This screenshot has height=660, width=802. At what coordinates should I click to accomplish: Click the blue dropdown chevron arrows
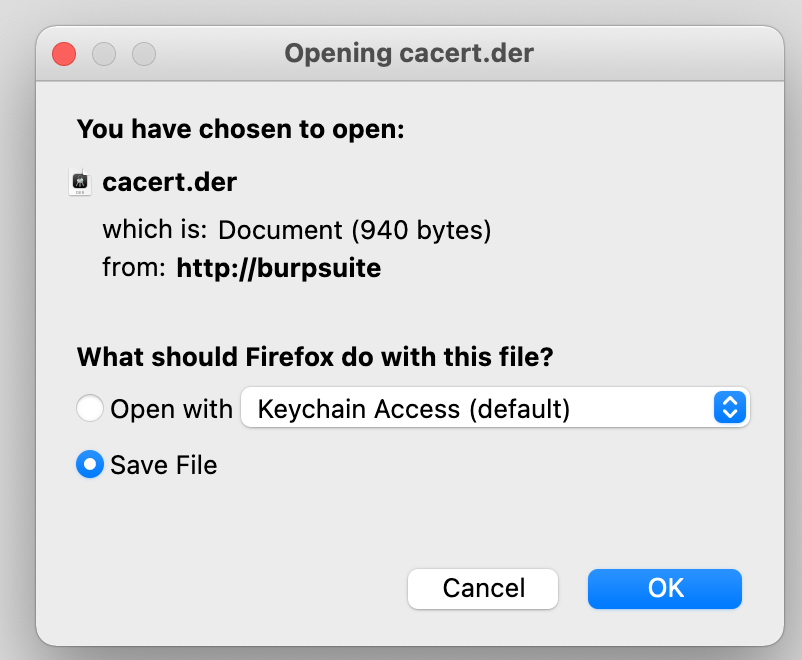coord(730,408)
